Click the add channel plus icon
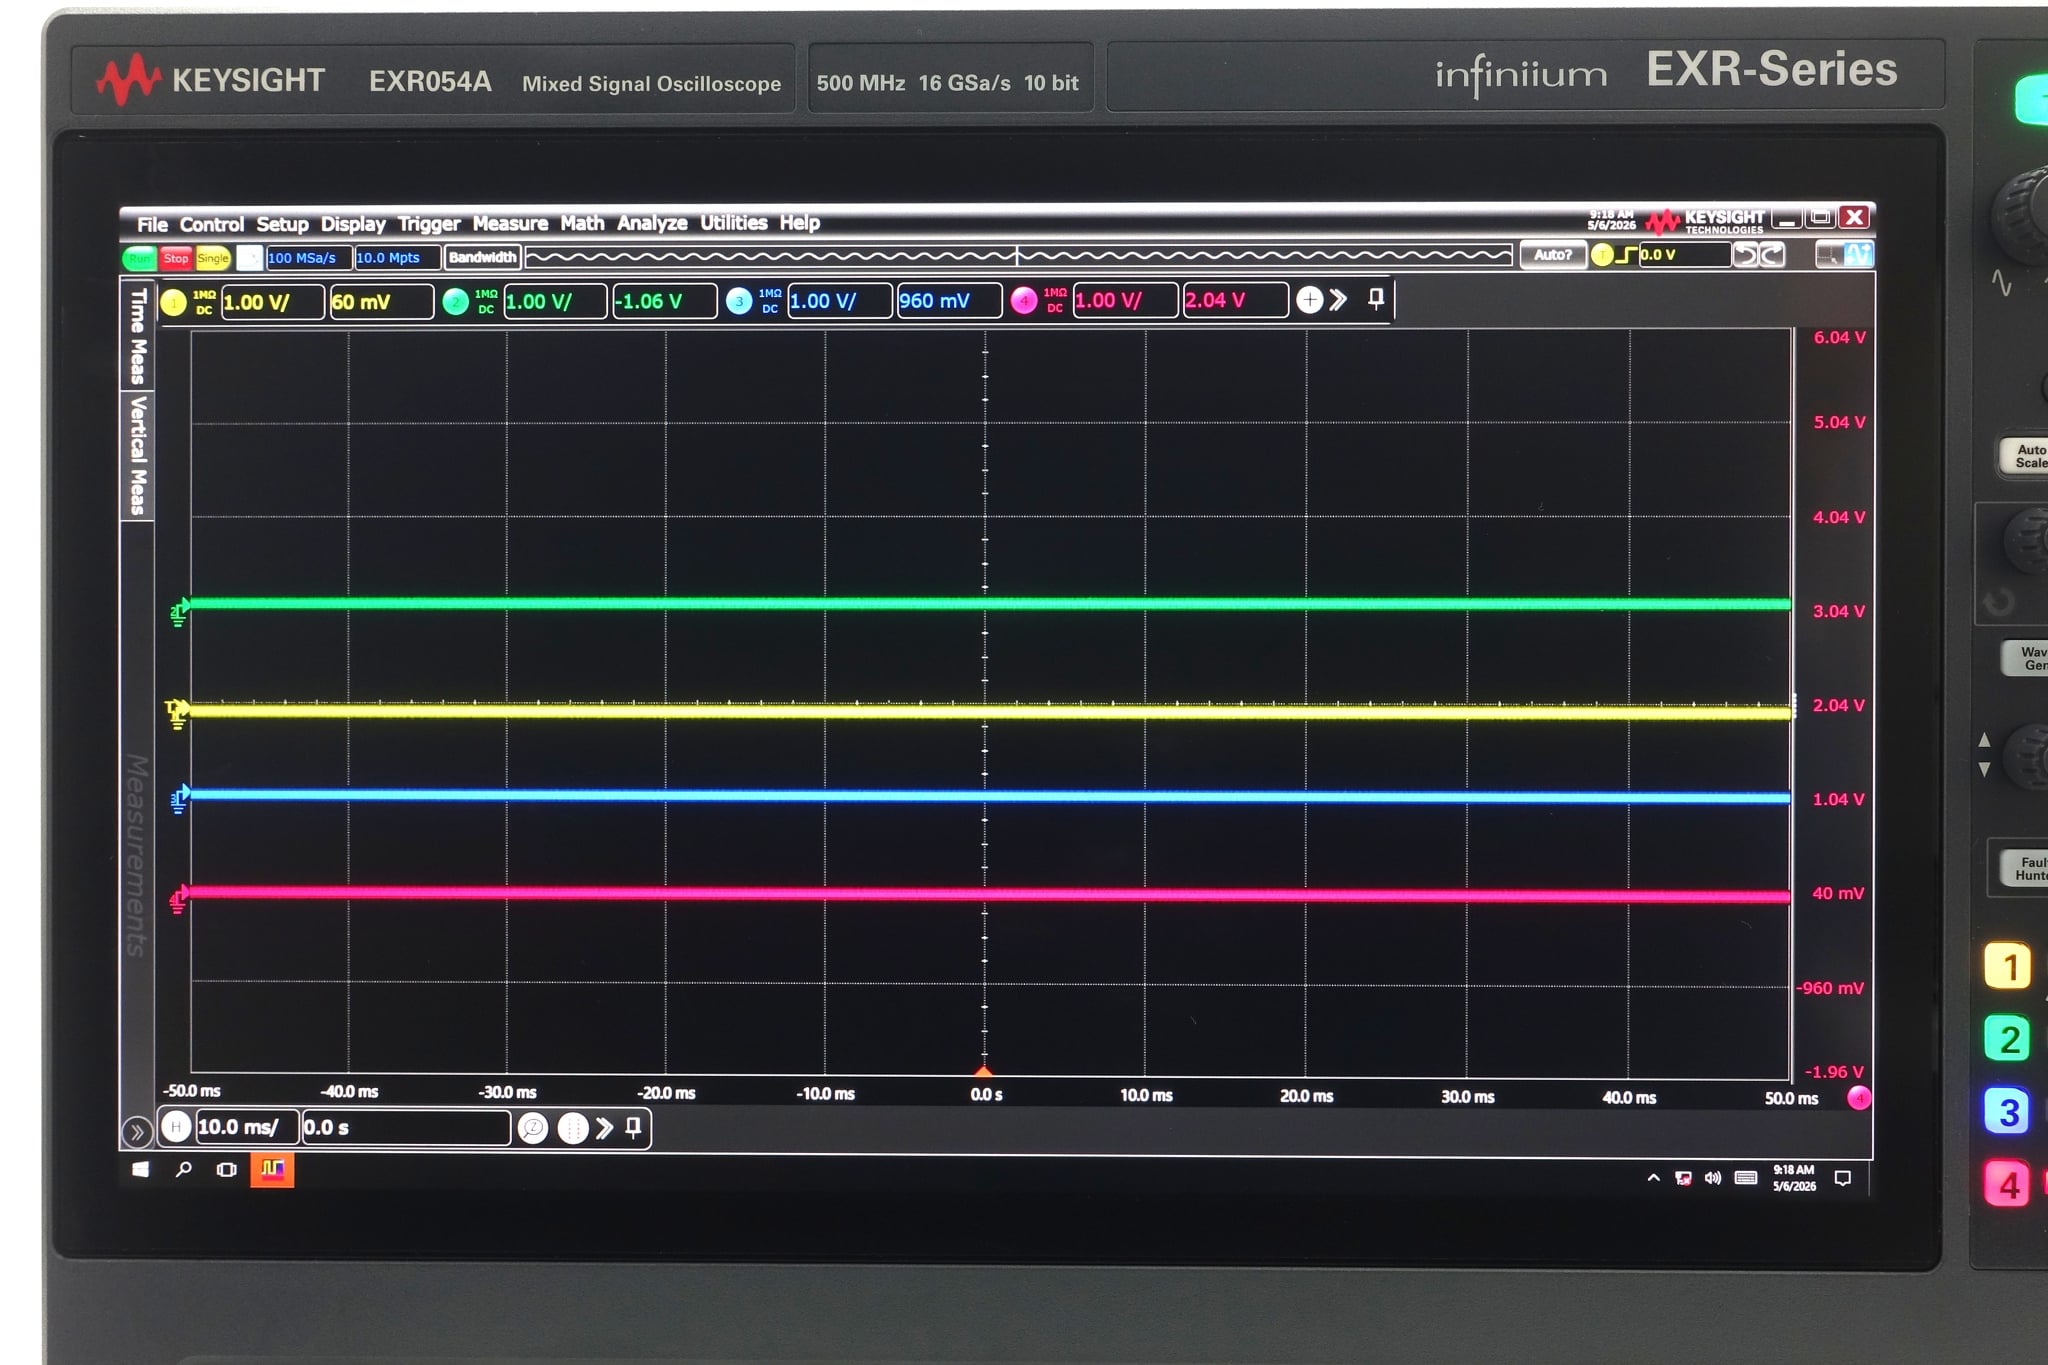 pos(1310,299)
